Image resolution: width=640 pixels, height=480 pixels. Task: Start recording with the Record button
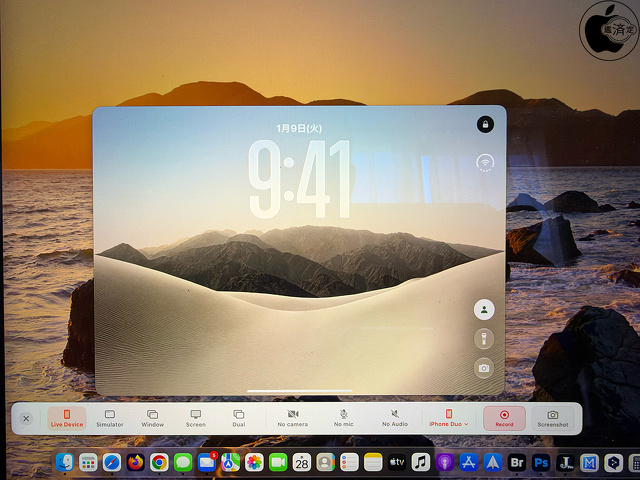pyautogui.click(x=504, y=418)
